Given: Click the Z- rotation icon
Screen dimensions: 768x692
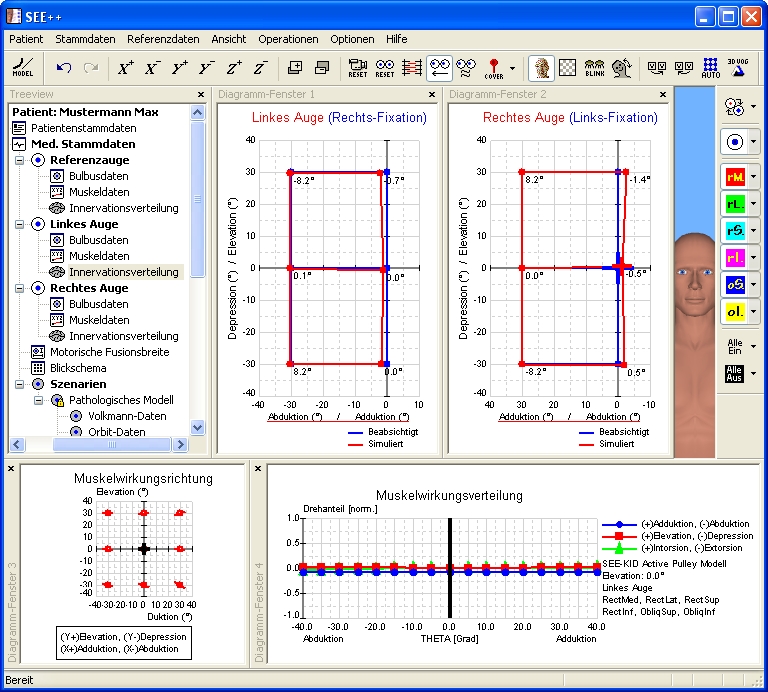Looking at the screenshot, I should (x=260, y=68).
